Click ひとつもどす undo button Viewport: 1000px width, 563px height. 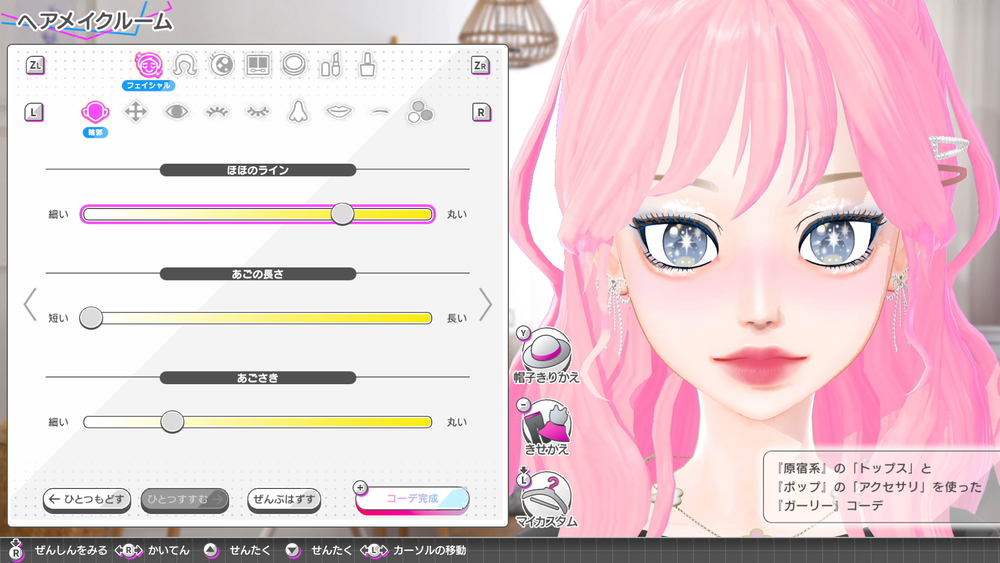pos(87,499)
